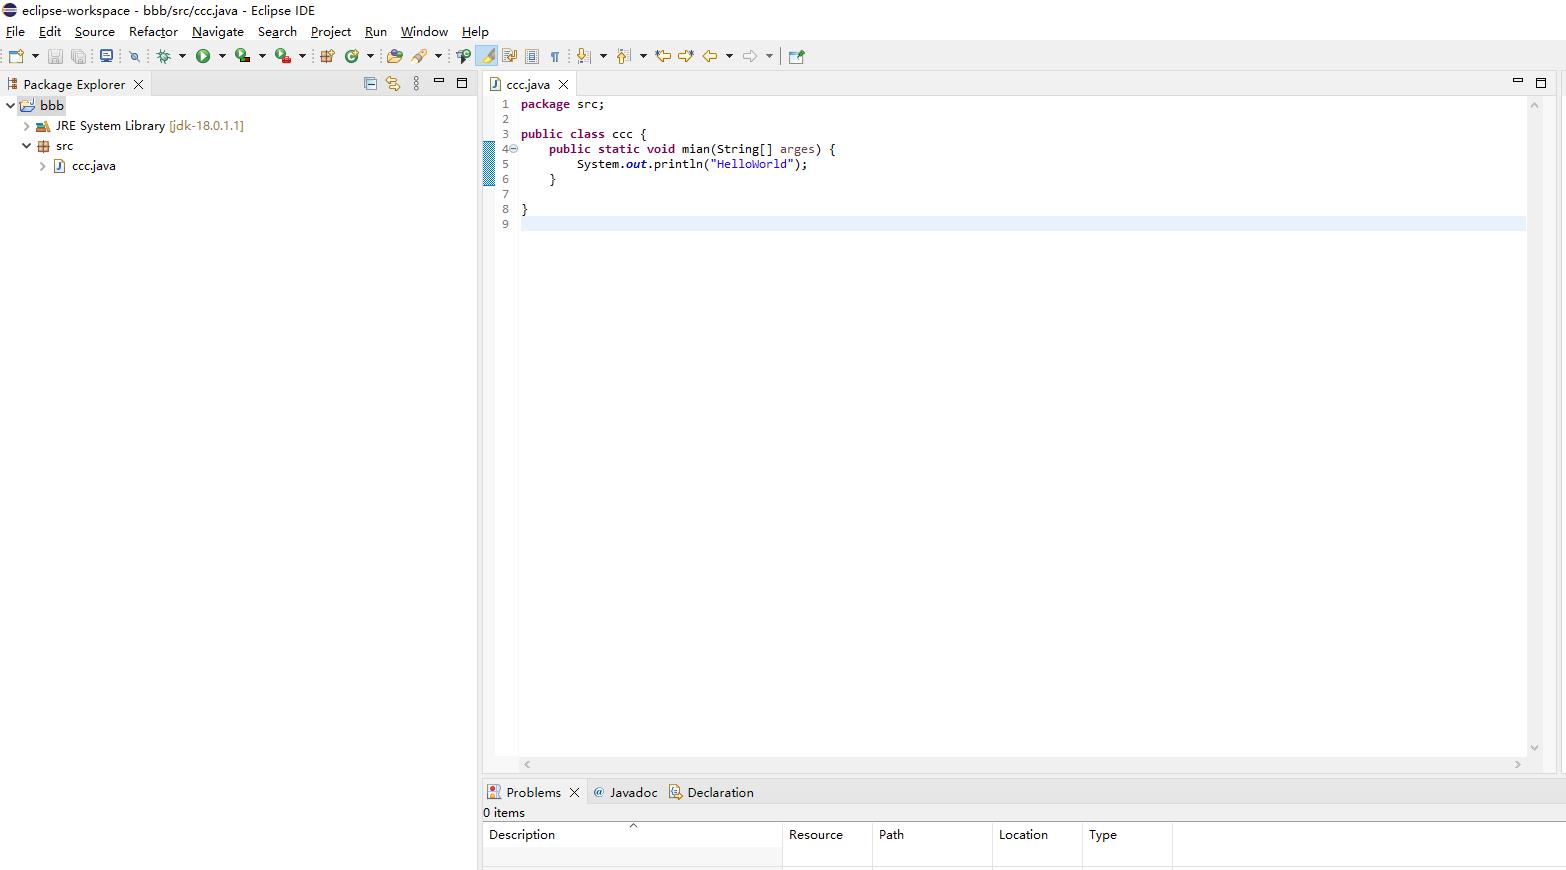Expand ccc.java in the tree
The image size is (1566, 870).
tap(42, 166)
